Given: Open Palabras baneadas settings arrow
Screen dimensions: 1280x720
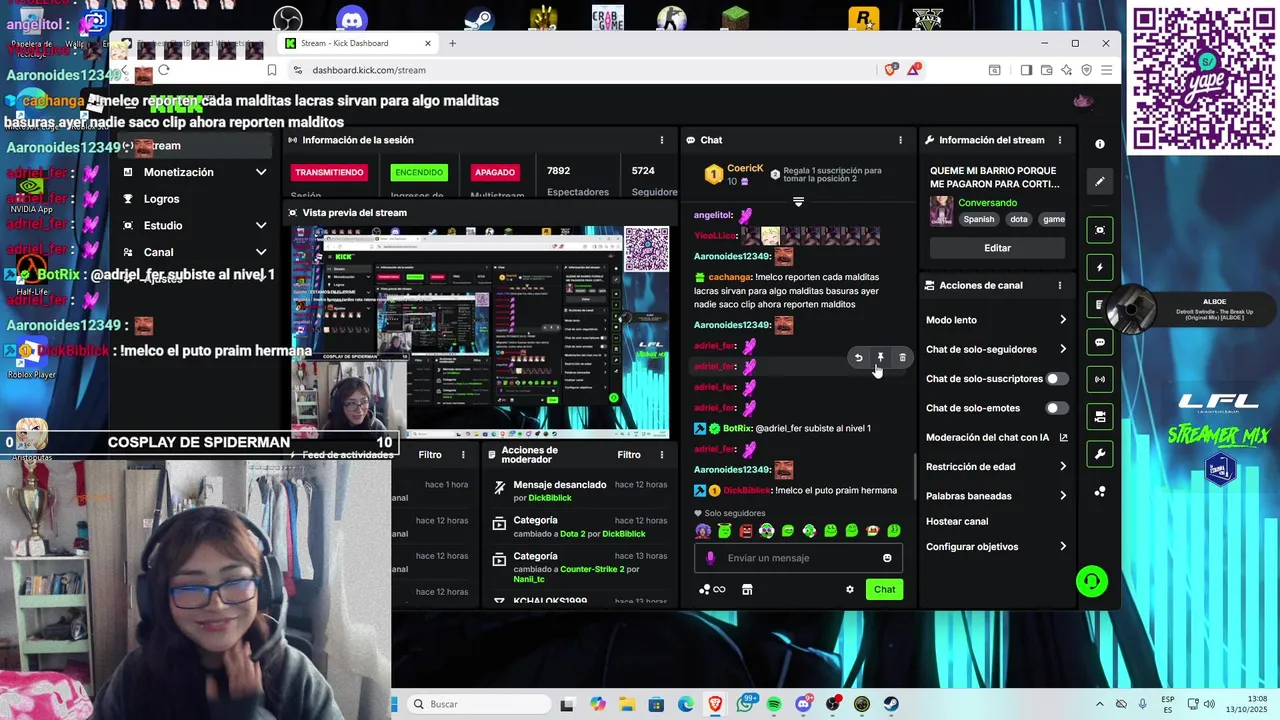Looking at the screenshot, I should [x=1063, y=495].
